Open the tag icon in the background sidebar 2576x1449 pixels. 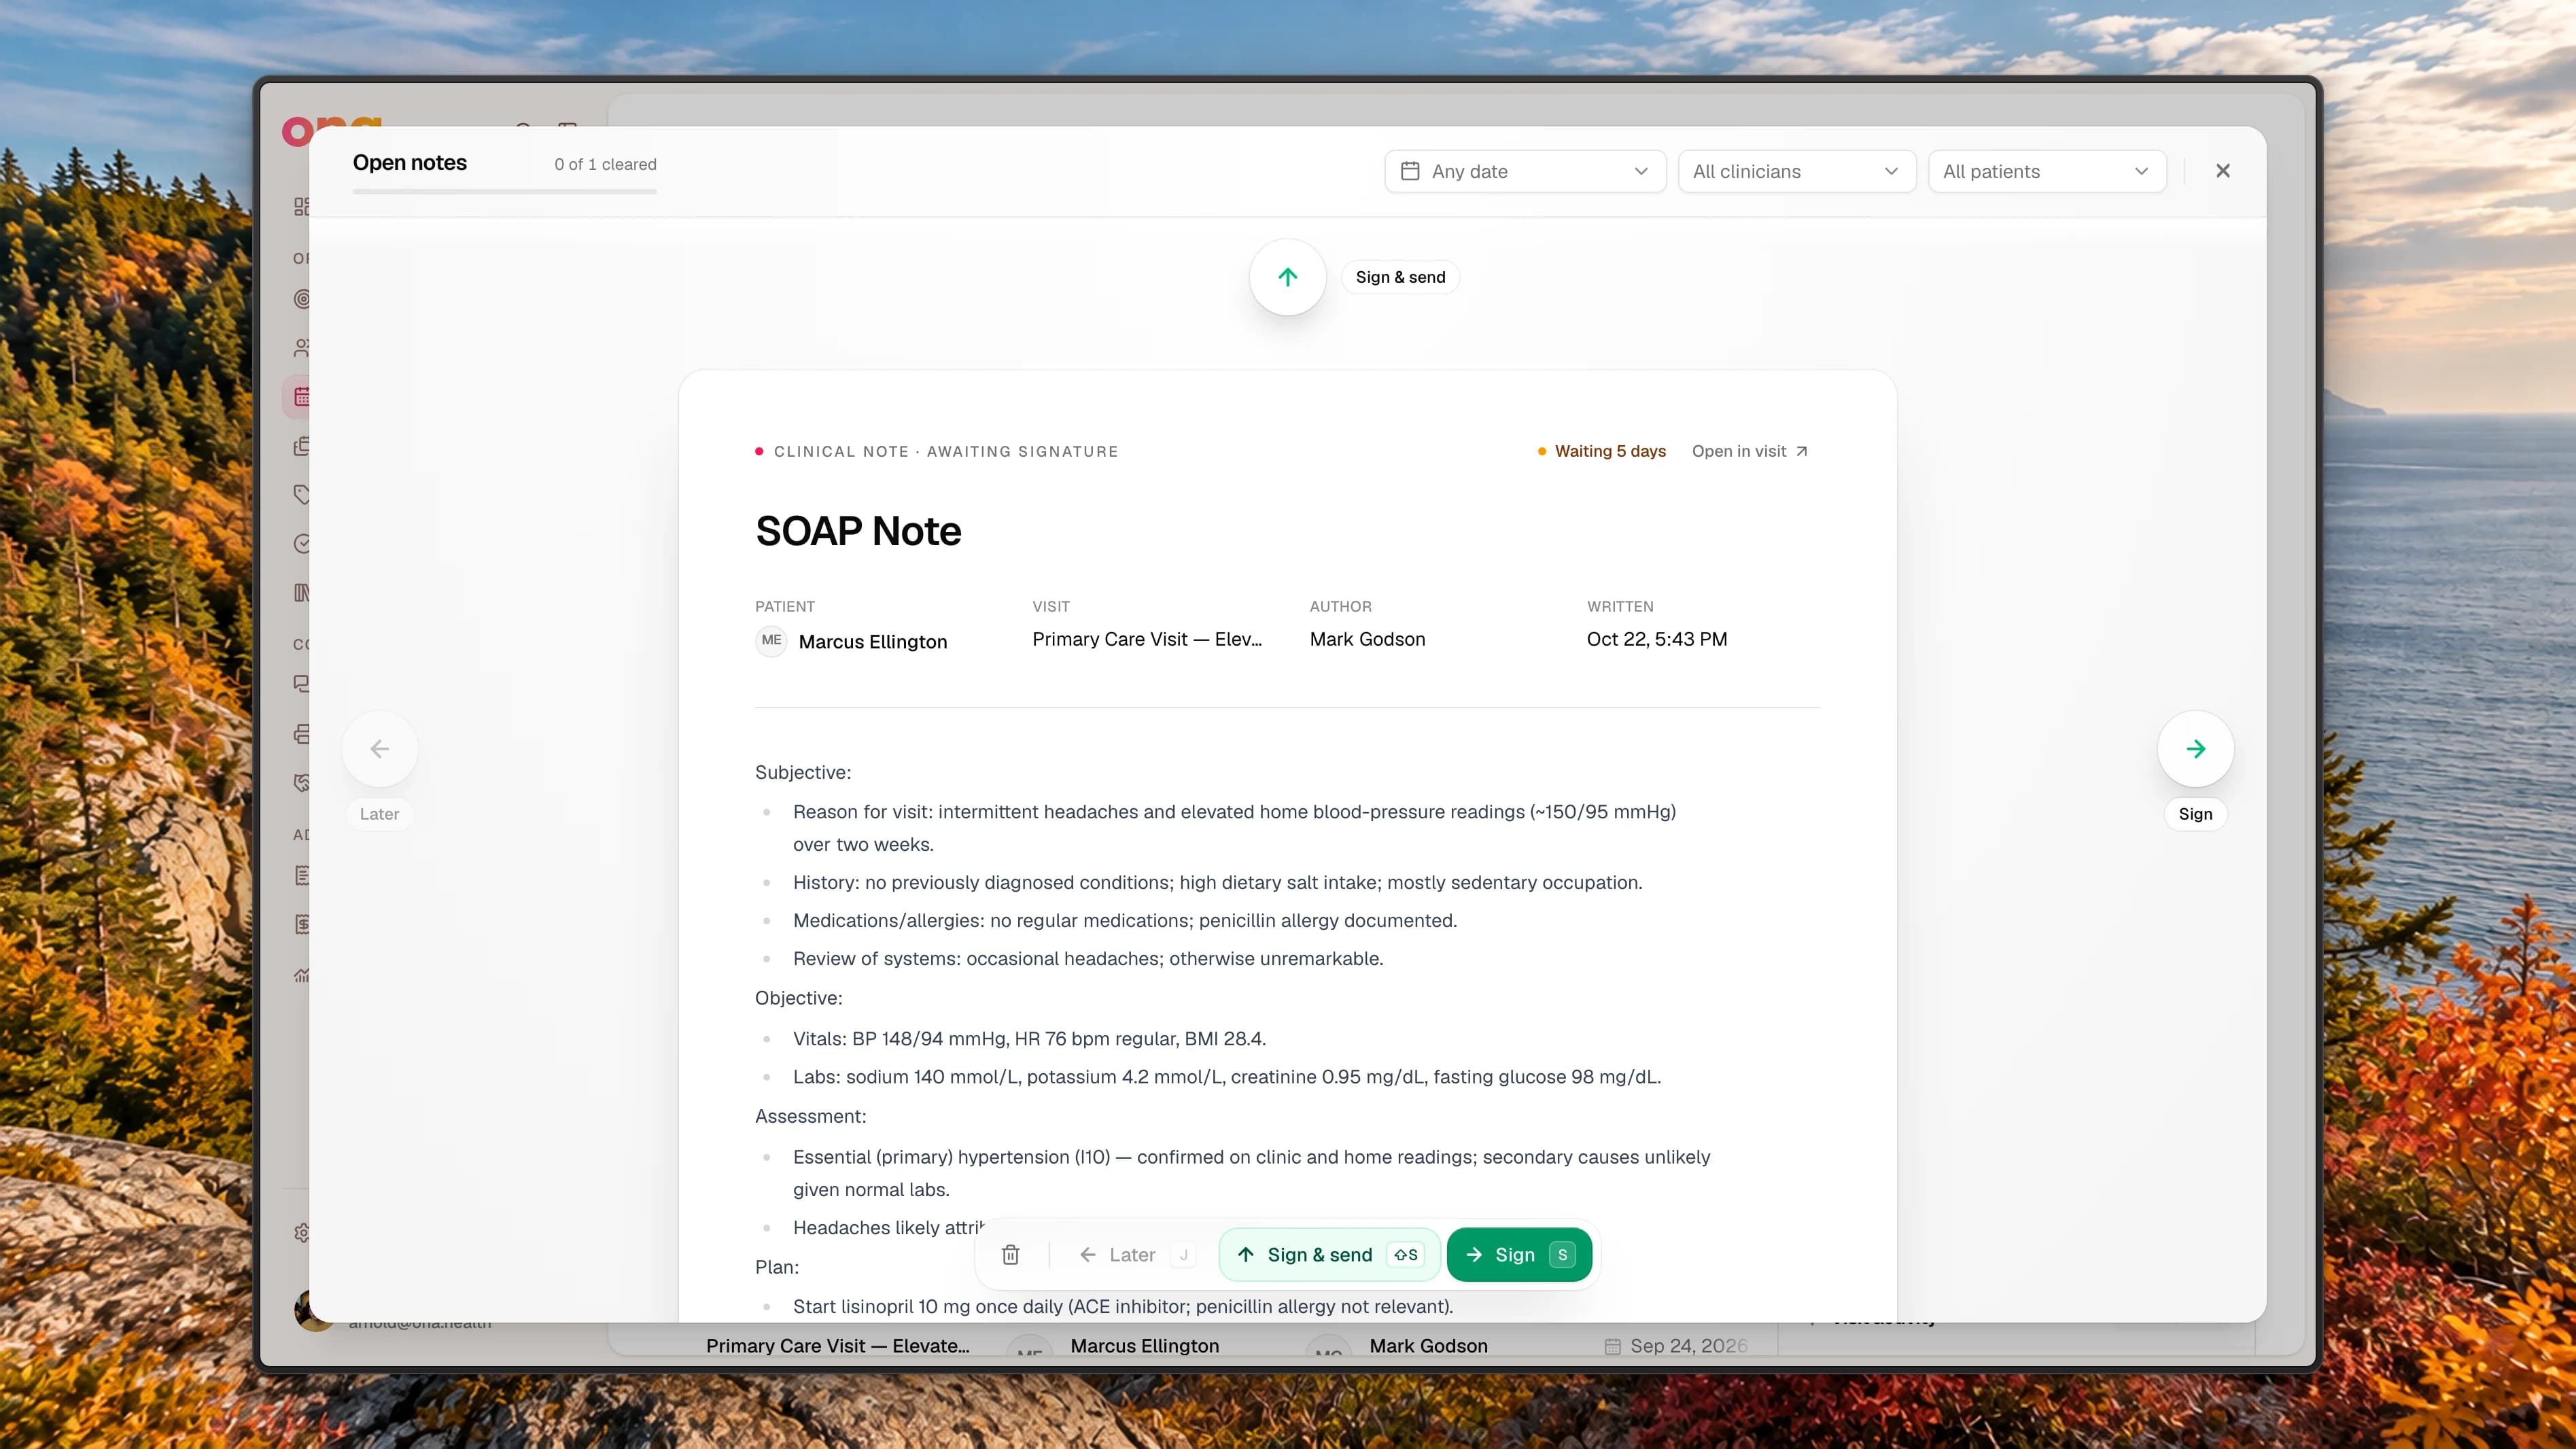point(302,494)
